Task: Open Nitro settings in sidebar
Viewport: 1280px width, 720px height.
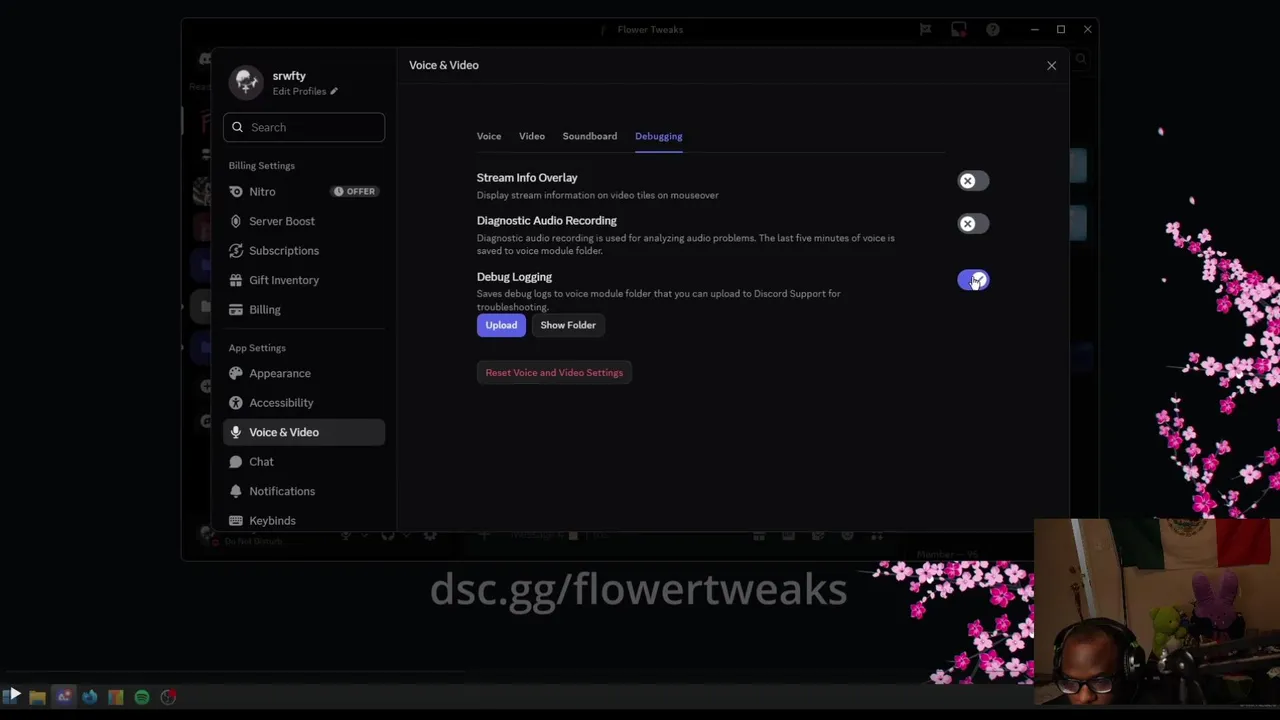Action: click(x=304, y=191)
